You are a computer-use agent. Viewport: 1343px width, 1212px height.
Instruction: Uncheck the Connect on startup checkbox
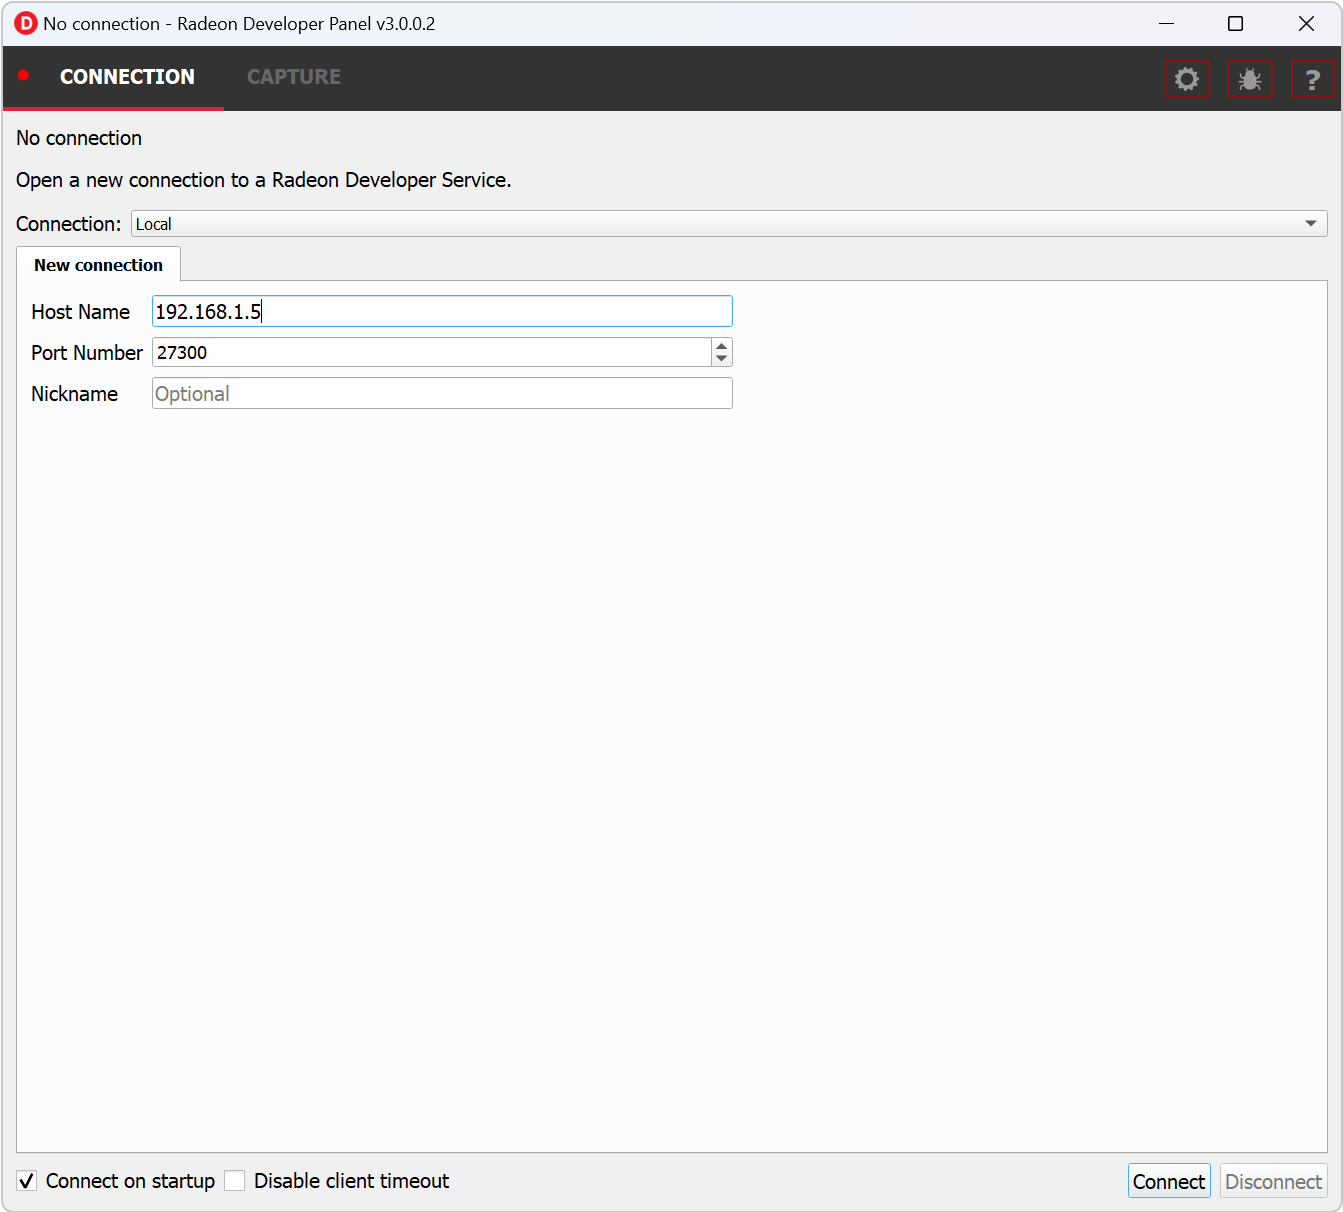tap(28, 1181)
